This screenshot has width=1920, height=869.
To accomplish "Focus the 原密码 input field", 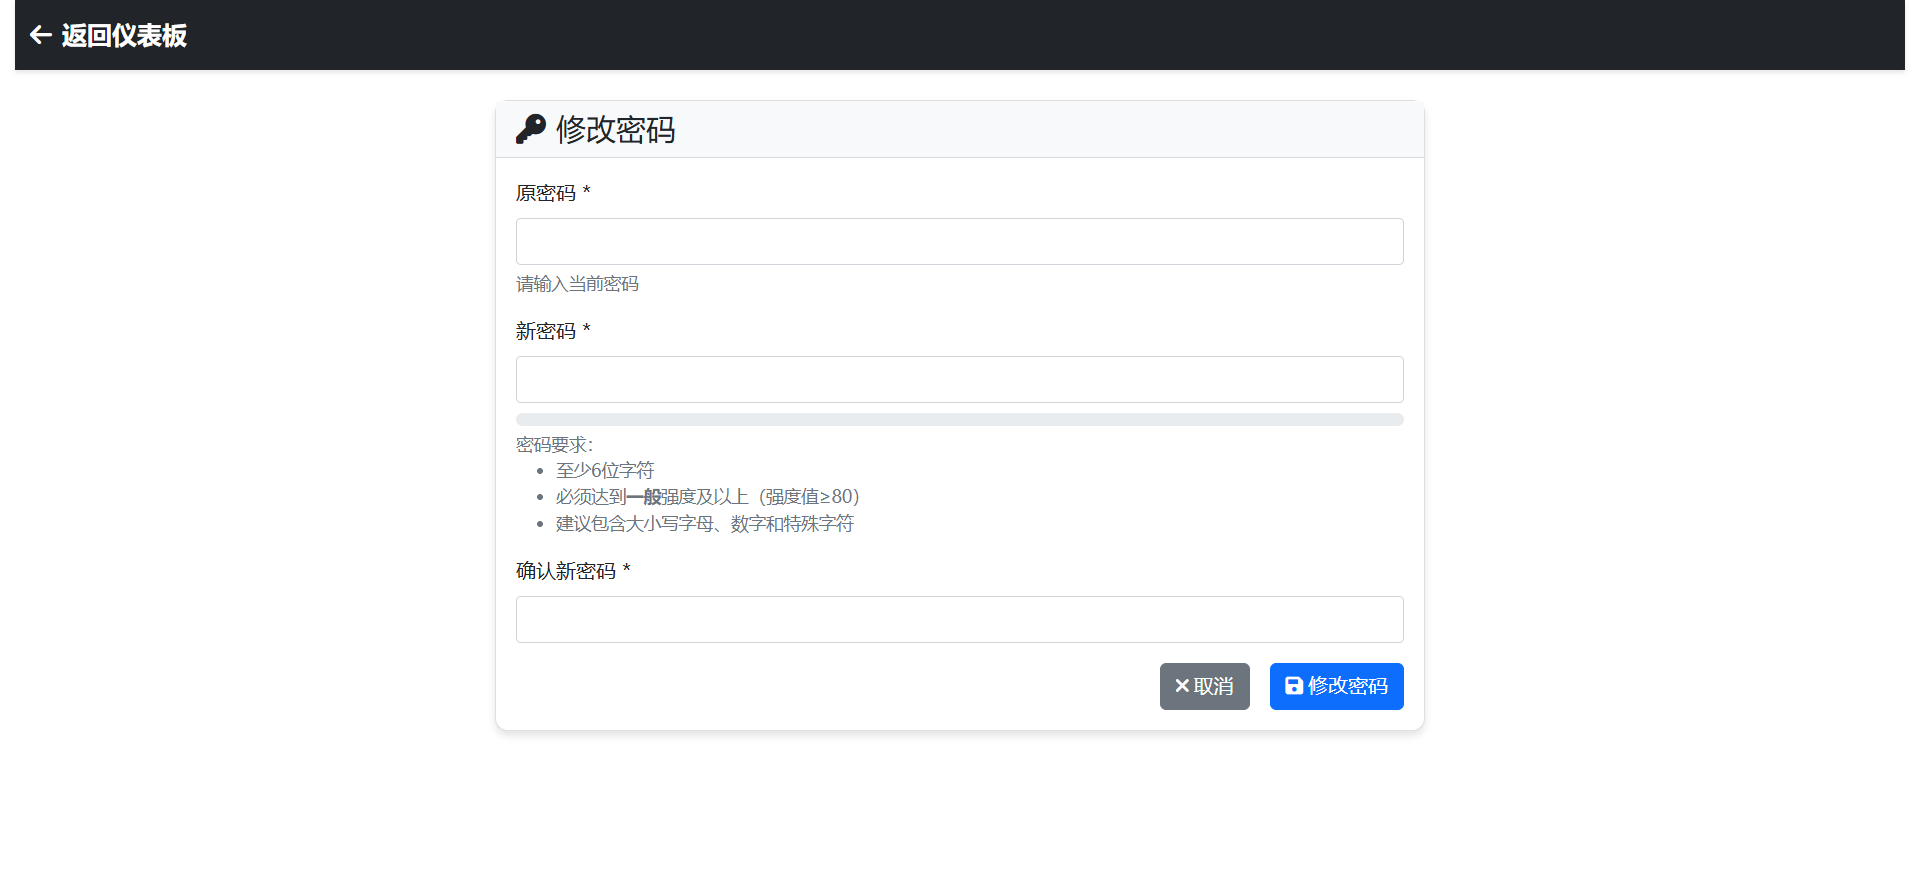I will [x=960, y=241].
